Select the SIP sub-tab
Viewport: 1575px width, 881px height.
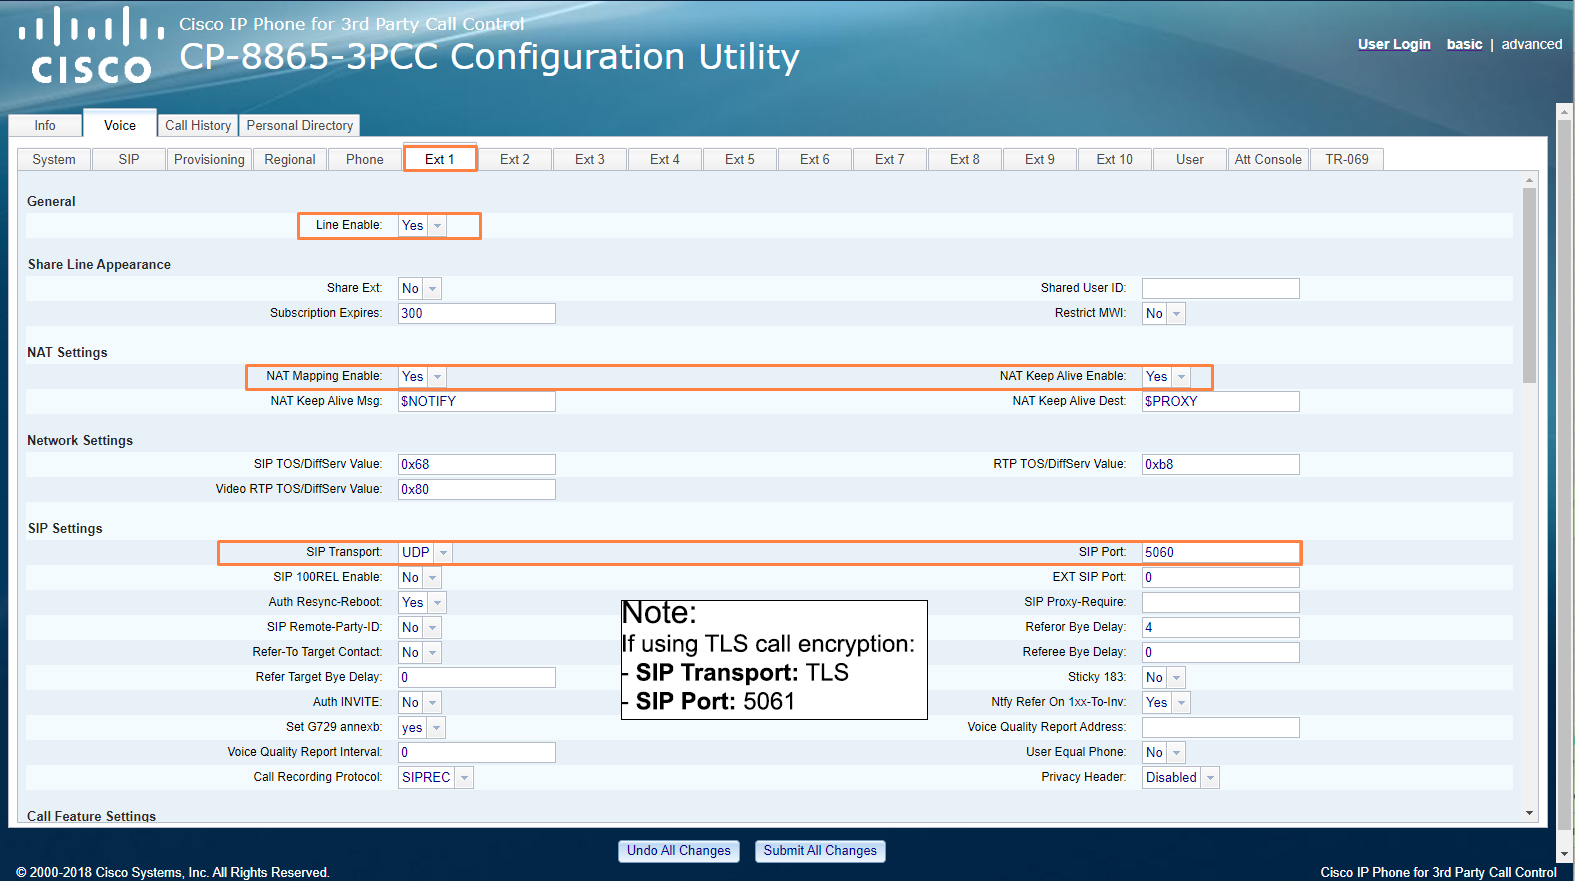click(x=129, y=159)
